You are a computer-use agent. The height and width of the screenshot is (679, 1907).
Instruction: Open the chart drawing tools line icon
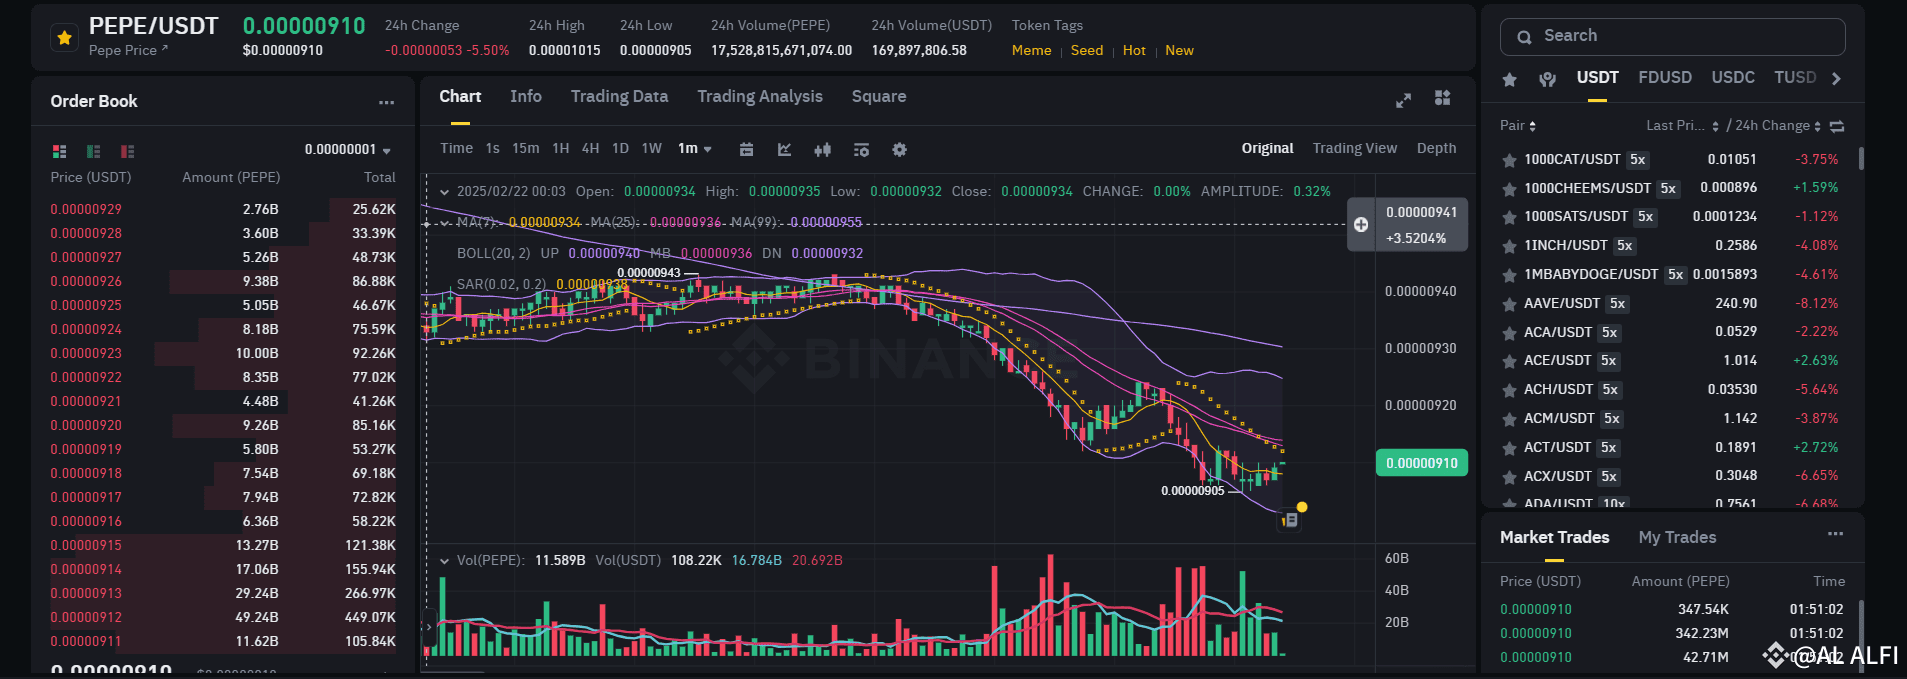(x=785, y=149)
